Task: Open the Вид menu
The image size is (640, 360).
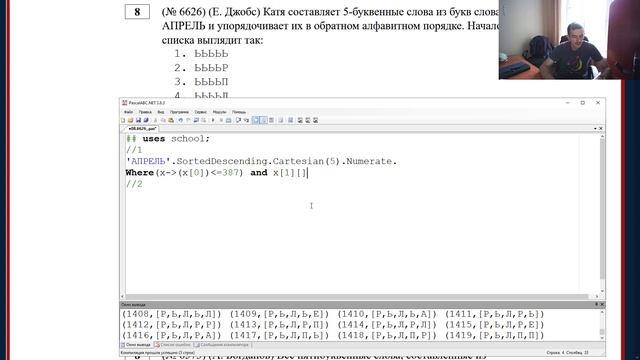Action: pos(161,112)
